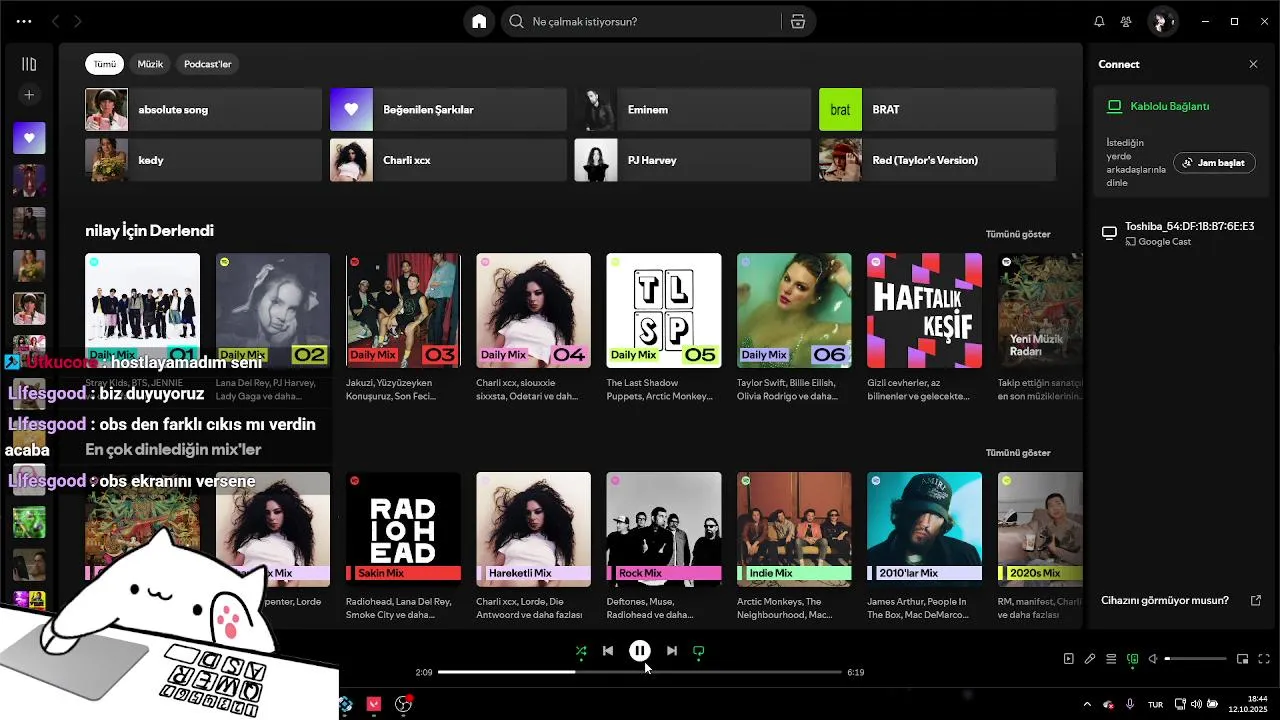Viewport: 1280px width, 720px height.
Task: Open the Daily Mix 05 card
Action: point(663,328)
